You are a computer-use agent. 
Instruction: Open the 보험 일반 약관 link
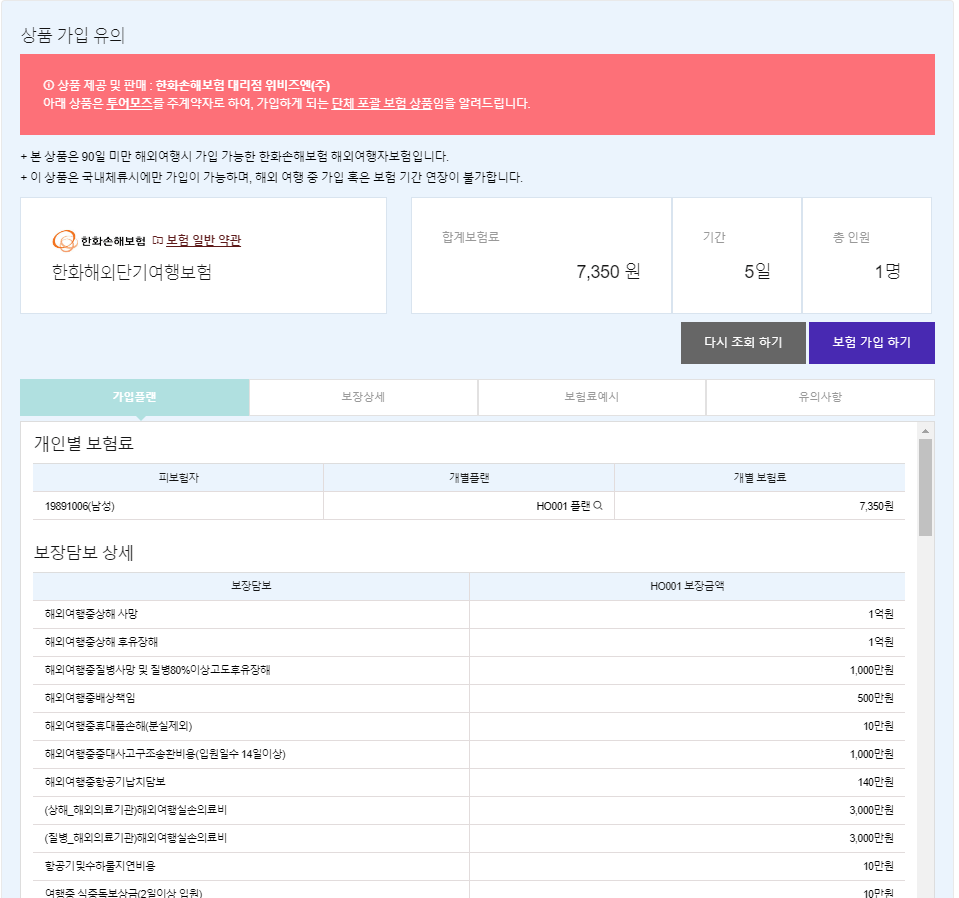203,240
